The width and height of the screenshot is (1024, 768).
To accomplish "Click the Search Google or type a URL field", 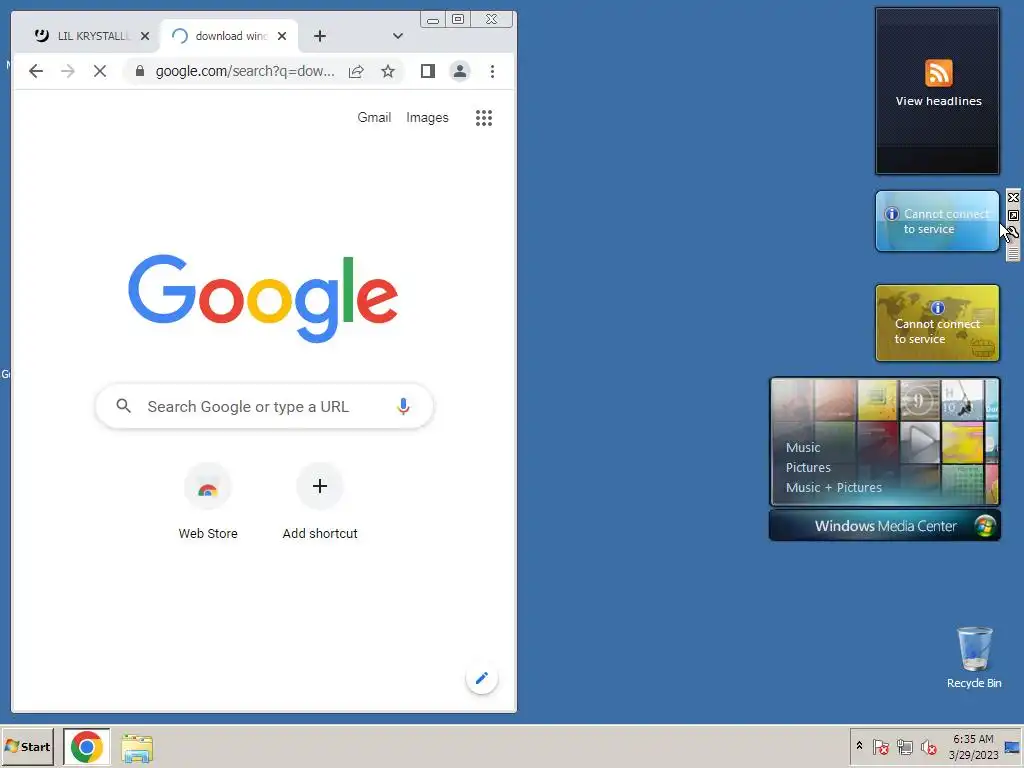I will pyautogui.click(x=264, y=406).
